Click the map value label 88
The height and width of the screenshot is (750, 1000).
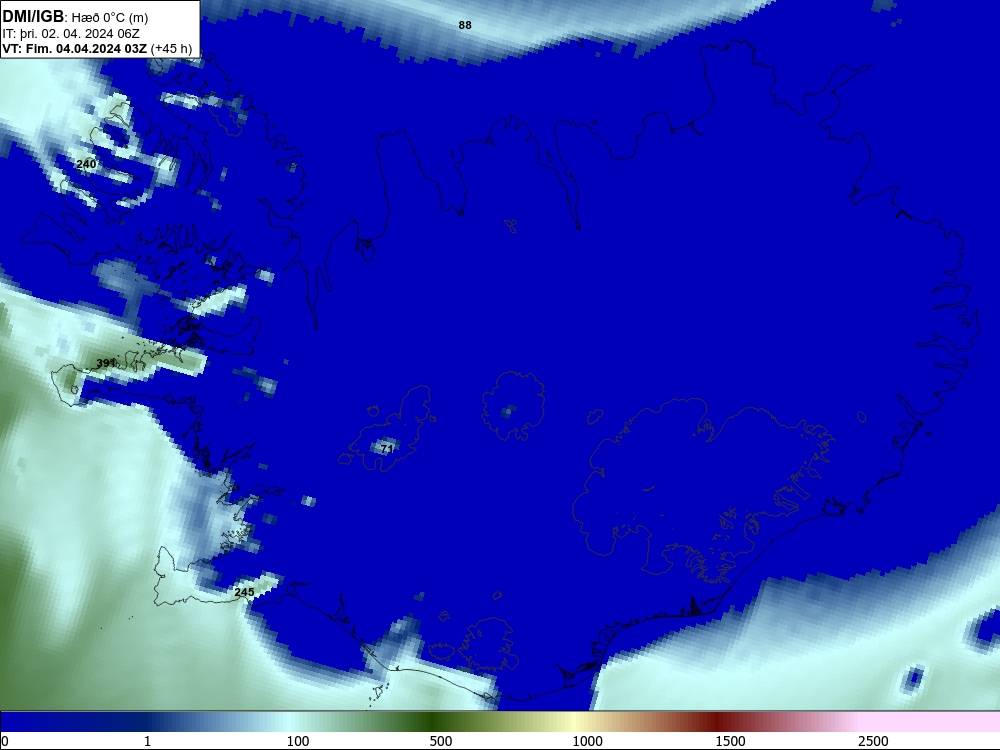coord(465,25)
